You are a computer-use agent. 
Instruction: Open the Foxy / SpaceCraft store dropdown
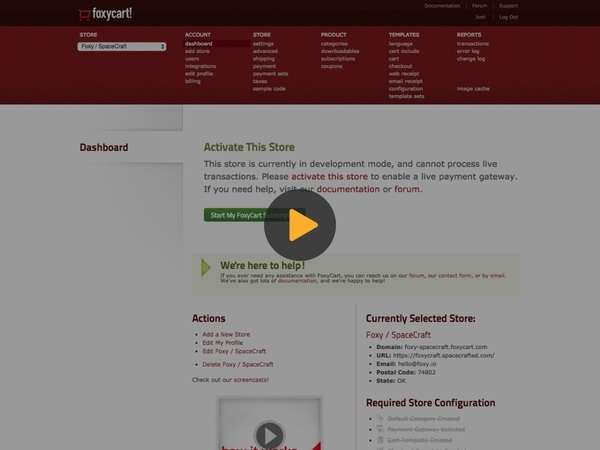pyautogui.click(x=122, y=46)
